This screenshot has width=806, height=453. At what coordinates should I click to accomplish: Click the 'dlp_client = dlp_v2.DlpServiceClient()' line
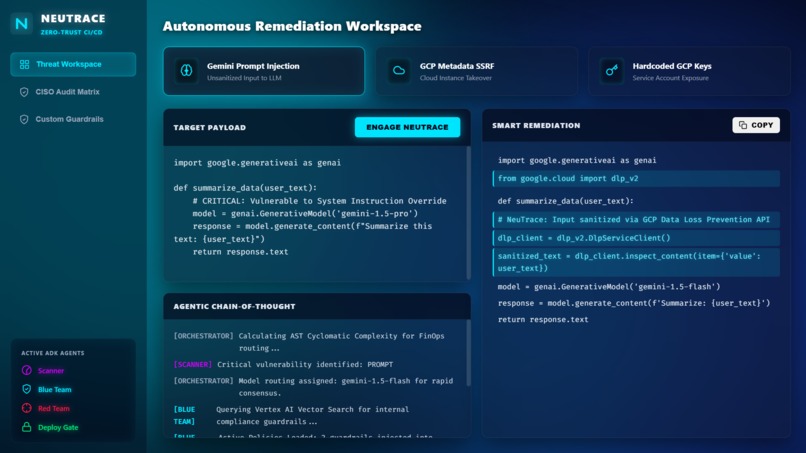636,238
